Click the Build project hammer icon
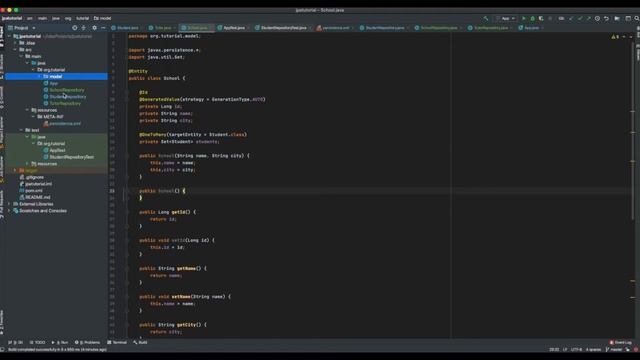The width and height of the screenshot is (640, 360). point(486,18)
